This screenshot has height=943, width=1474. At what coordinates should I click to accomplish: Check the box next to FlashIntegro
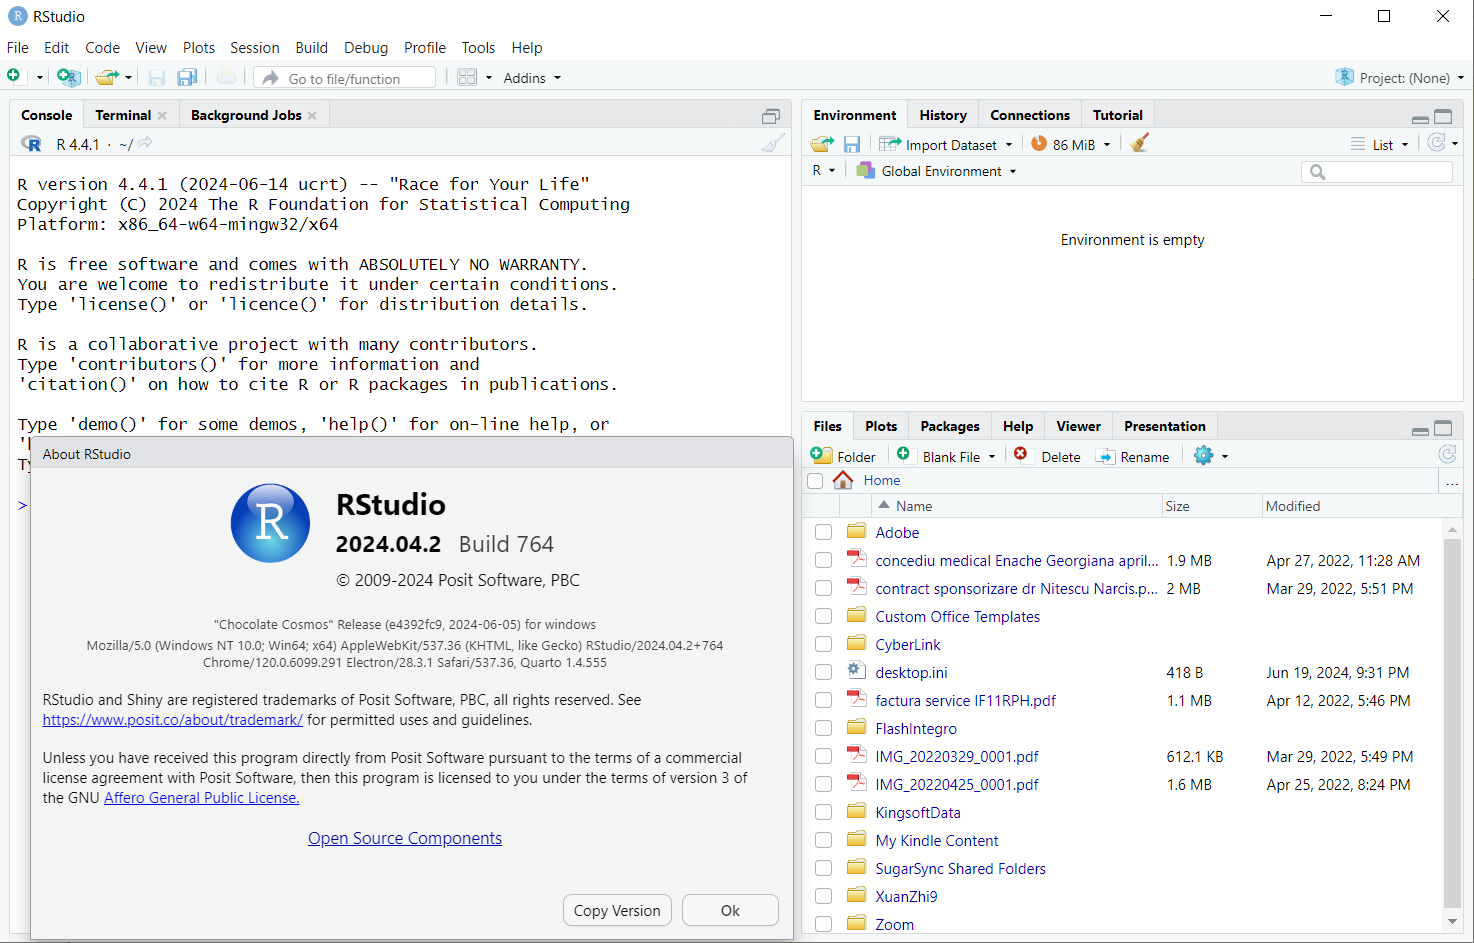pos(823,728)
